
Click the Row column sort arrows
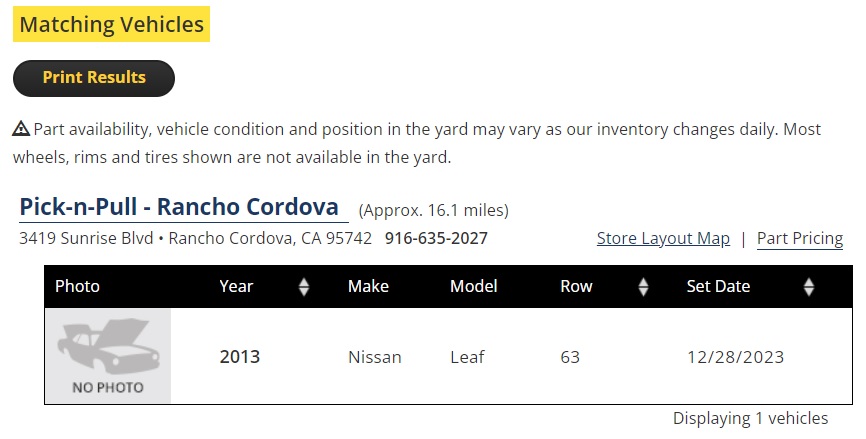pos(643,287)
